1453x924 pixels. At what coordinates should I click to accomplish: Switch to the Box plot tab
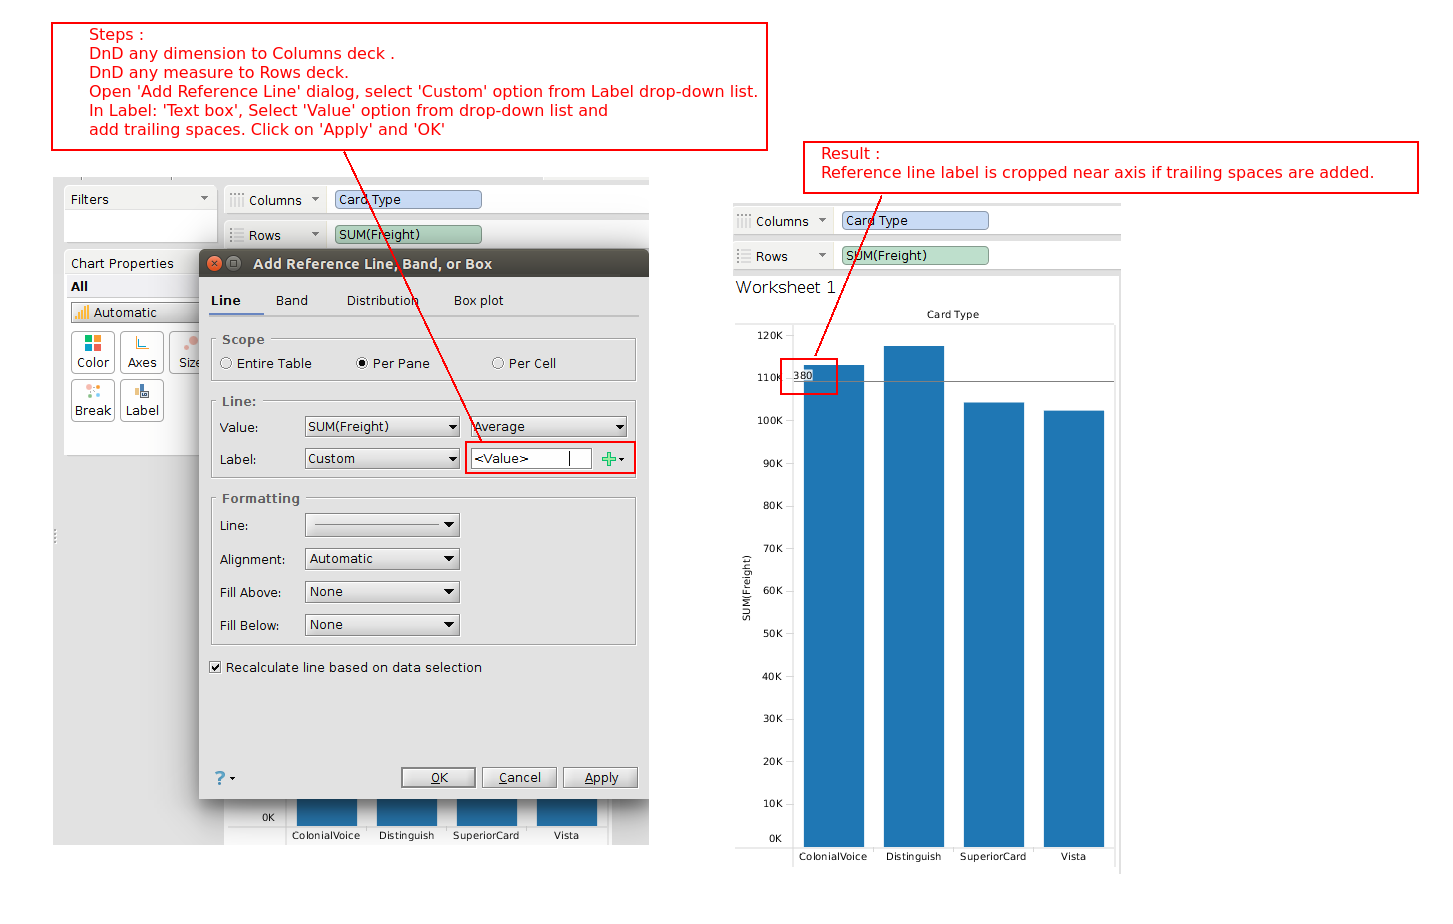point(478,301)
